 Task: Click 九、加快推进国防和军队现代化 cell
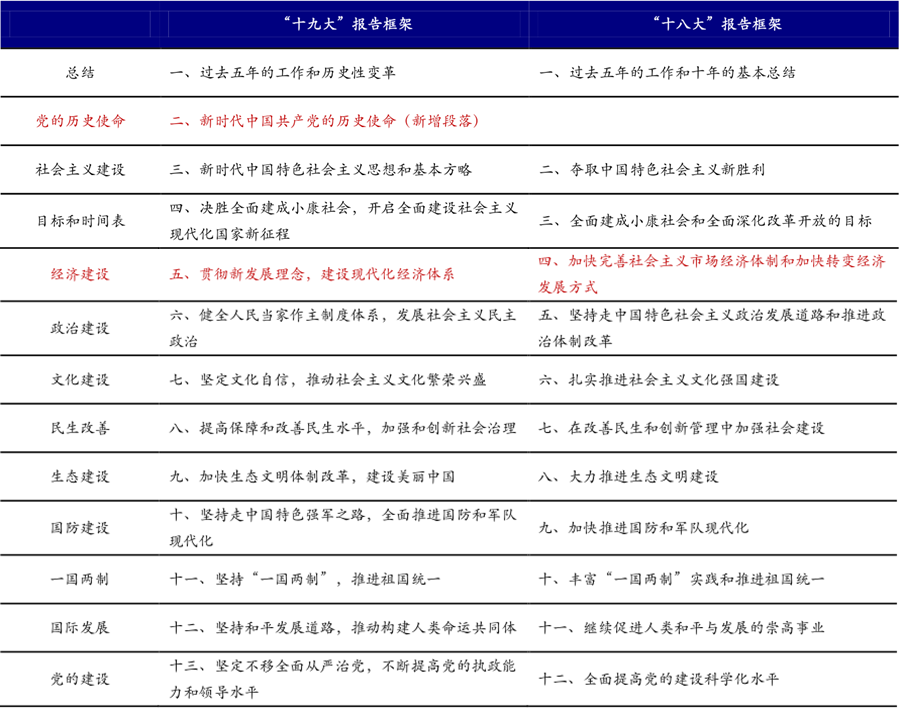tap(643, 528)
